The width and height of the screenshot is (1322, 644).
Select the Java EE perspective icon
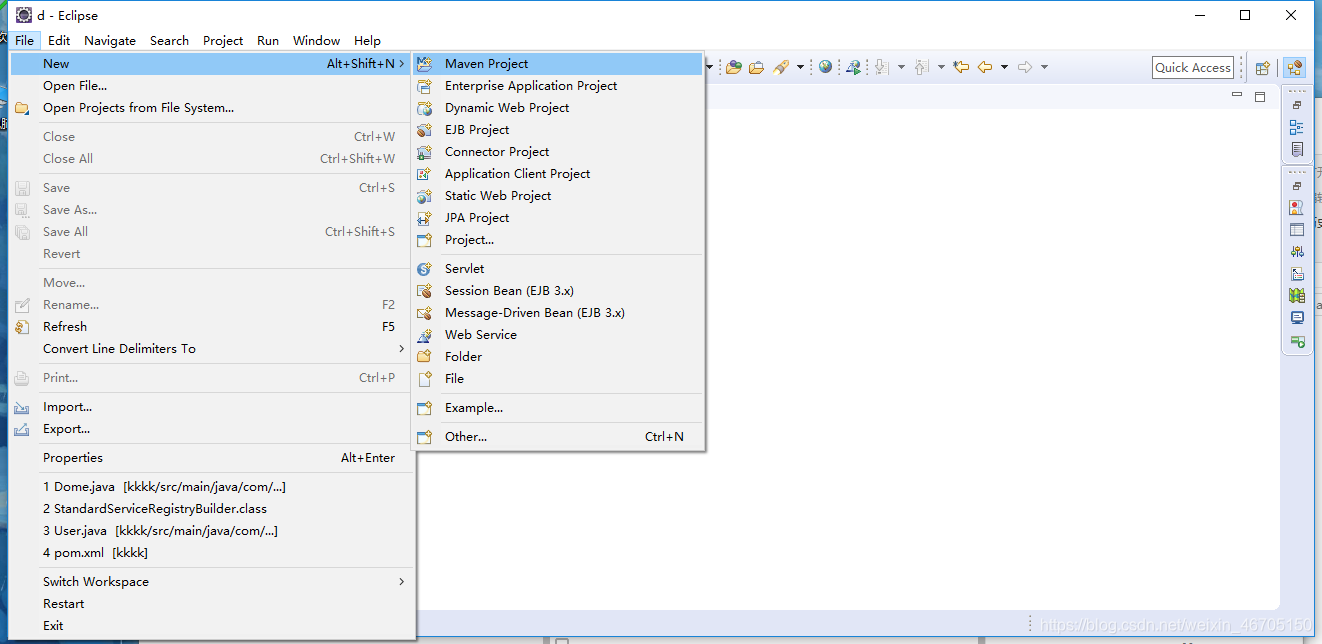[x=1295, y=68]
